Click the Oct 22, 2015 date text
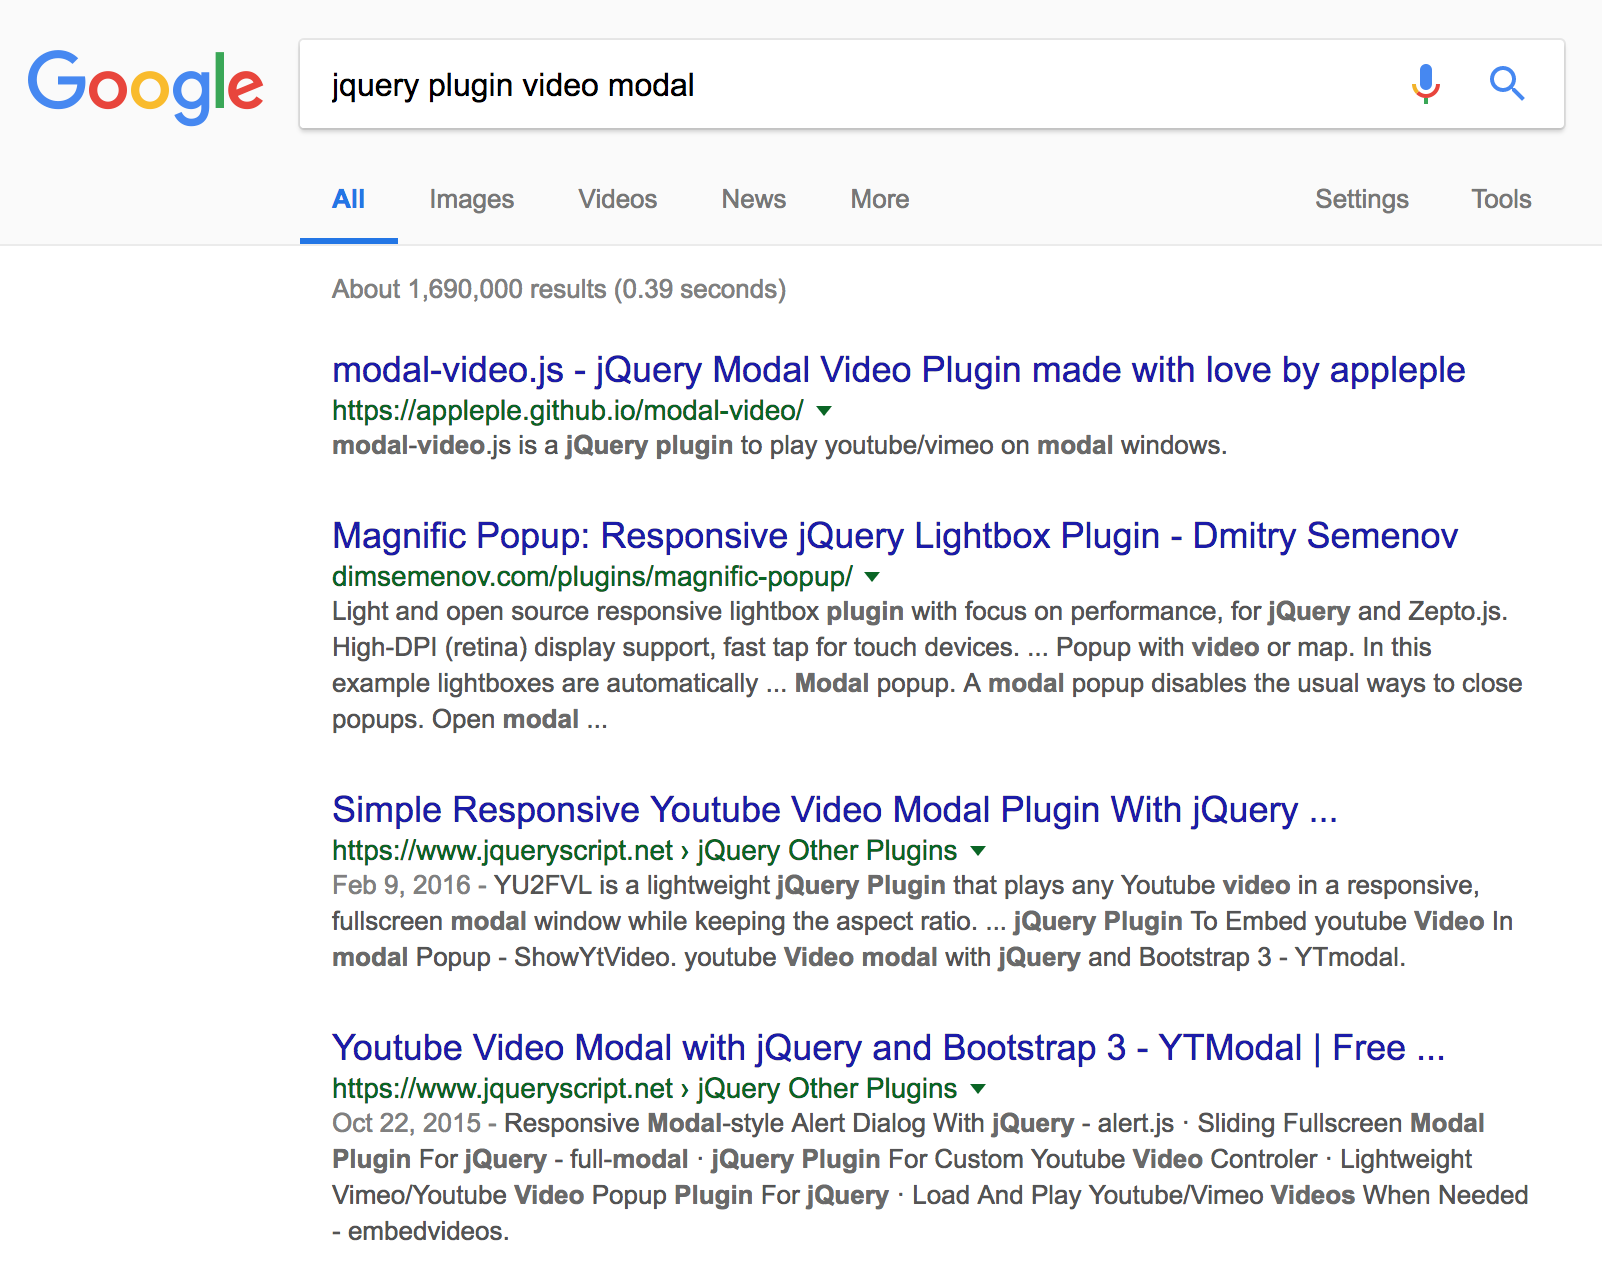 pos(407,1123)
